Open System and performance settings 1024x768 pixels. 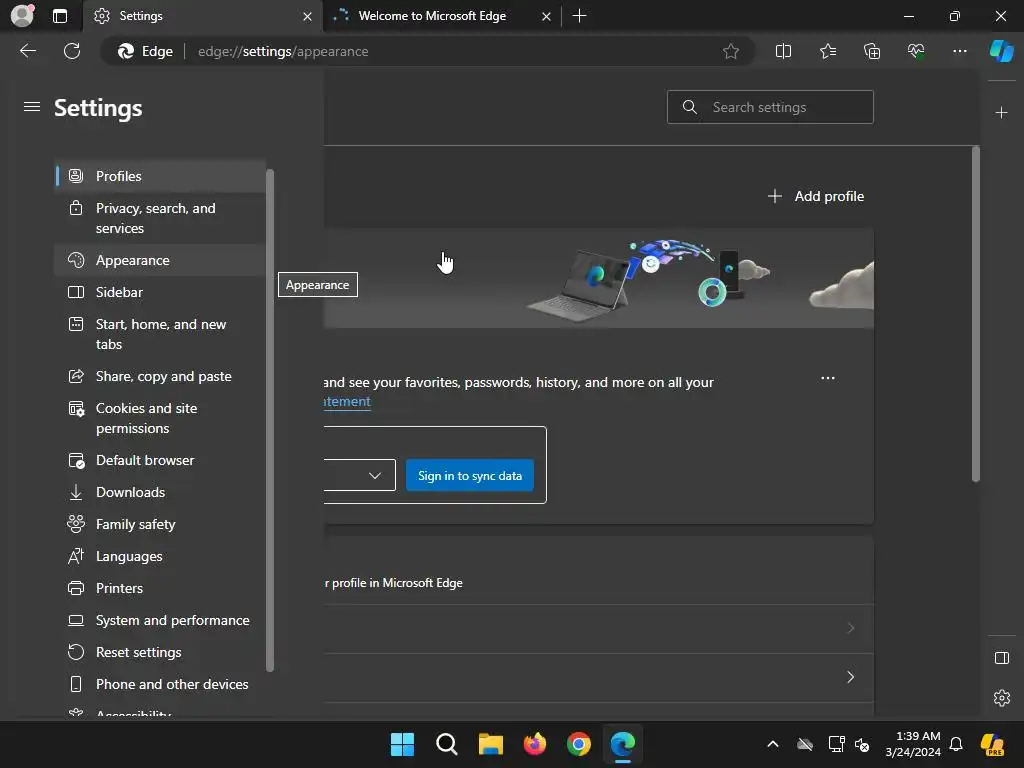point(160,620)
